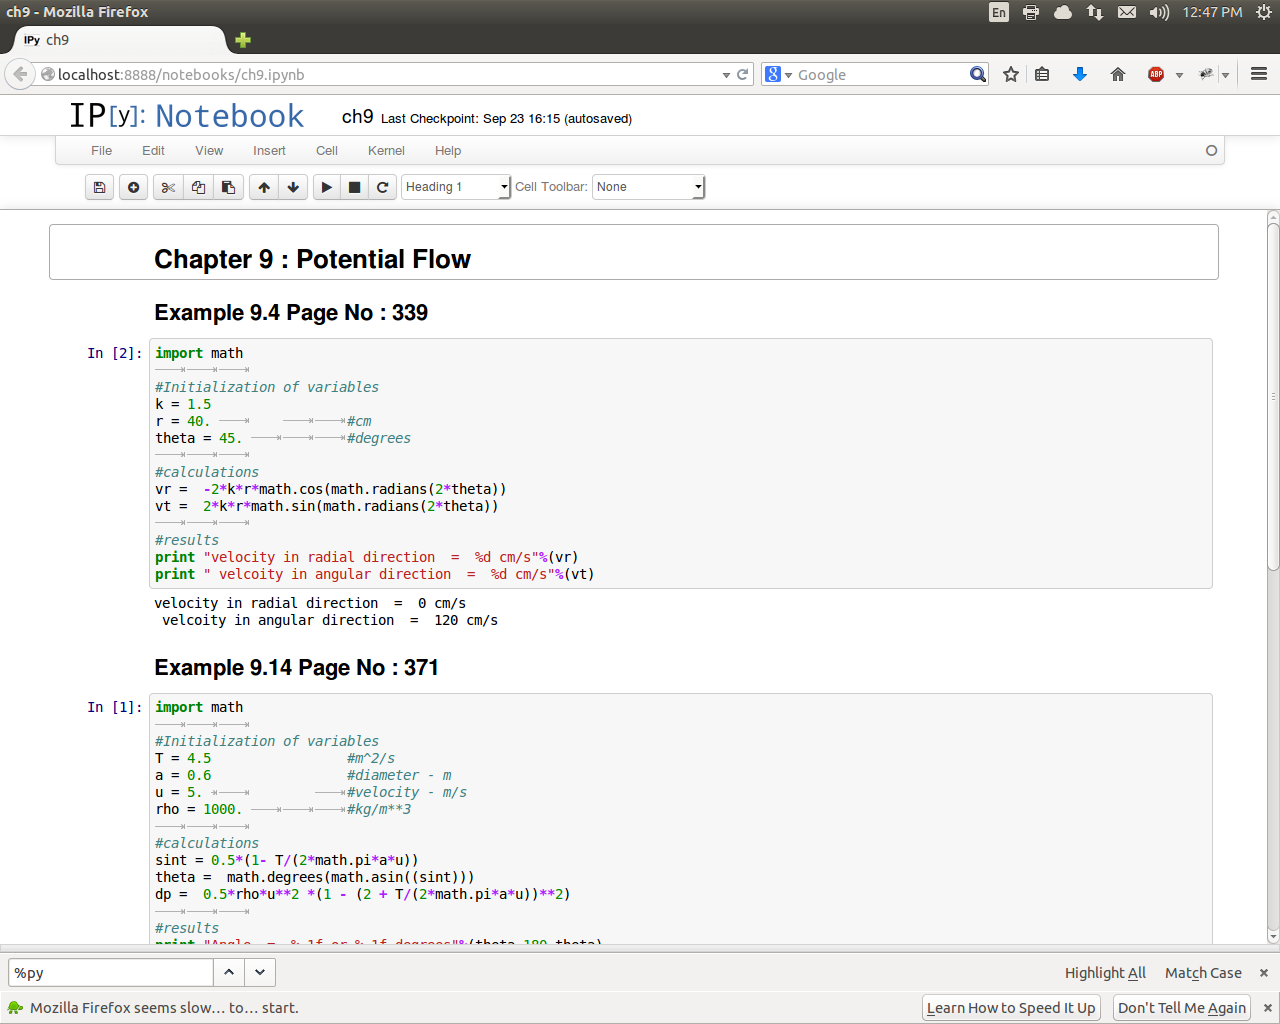Toggle Match Case in the find bar

pyautogui.click(x=1203, y=973)
